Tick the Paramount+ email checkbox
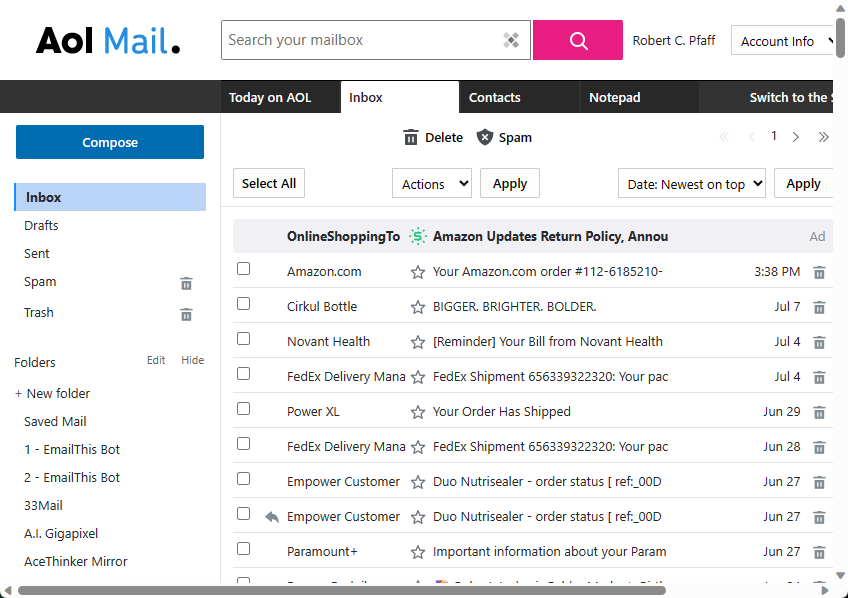This screenshot has width=848, height=598. (x=243, y=548)
